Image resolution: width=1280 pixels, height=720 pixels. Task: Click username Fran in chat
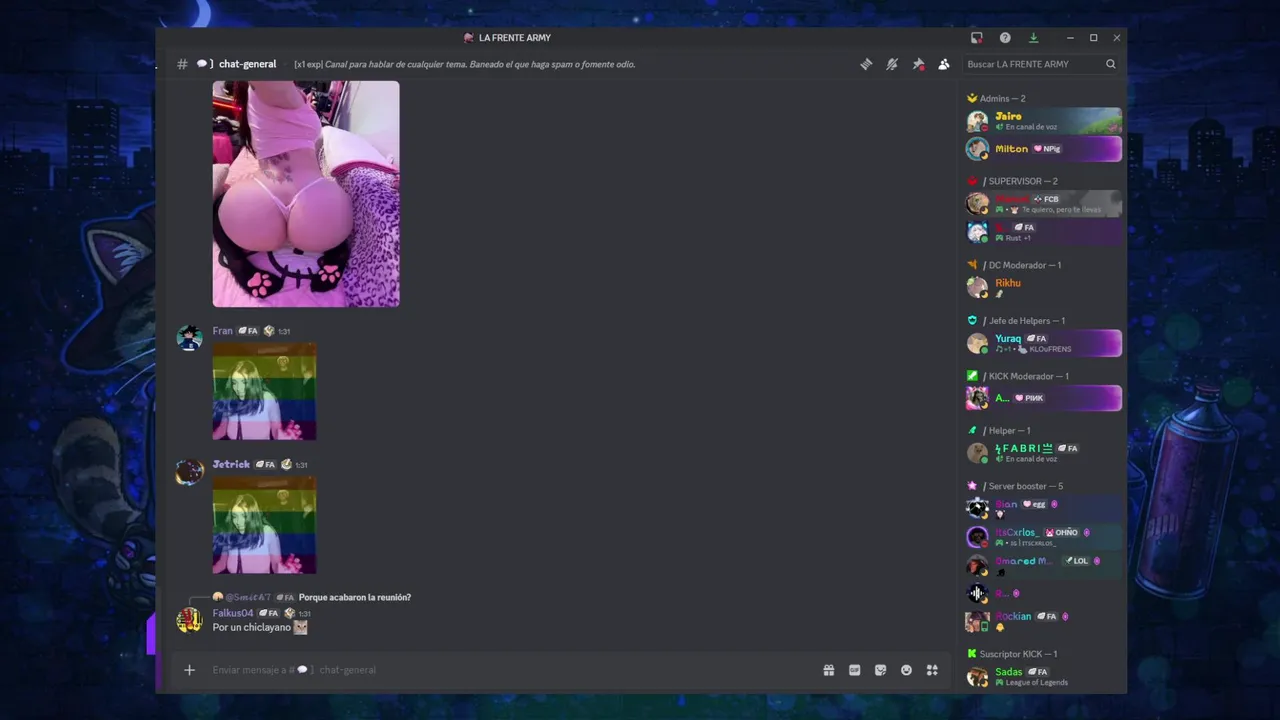coord(222,331)
